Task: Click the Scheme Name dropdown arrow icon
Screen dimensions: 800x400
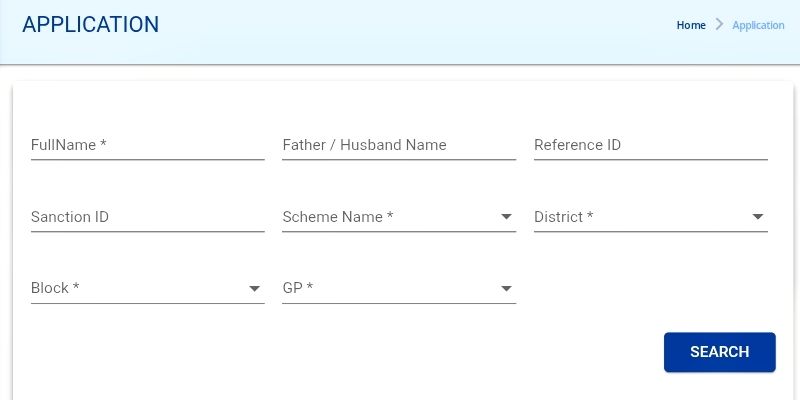Action: point(506,217)
